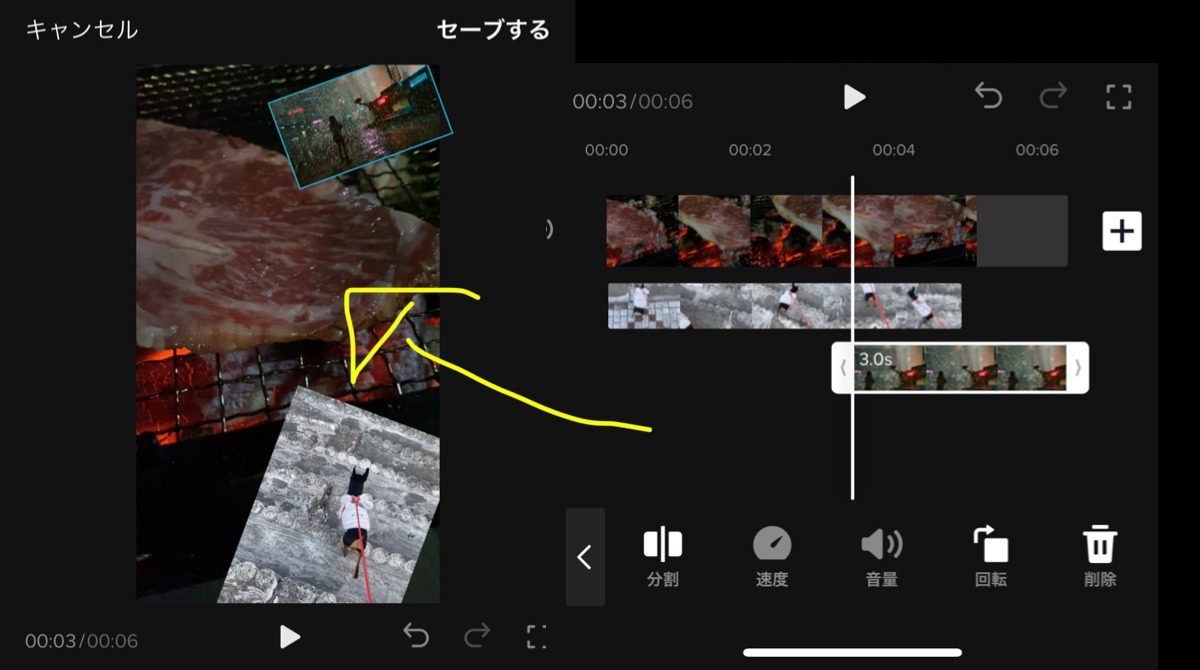1200x670 pixels.
Task: Redo the edit with the redo arrow
Action: (x=1052, y=96)
